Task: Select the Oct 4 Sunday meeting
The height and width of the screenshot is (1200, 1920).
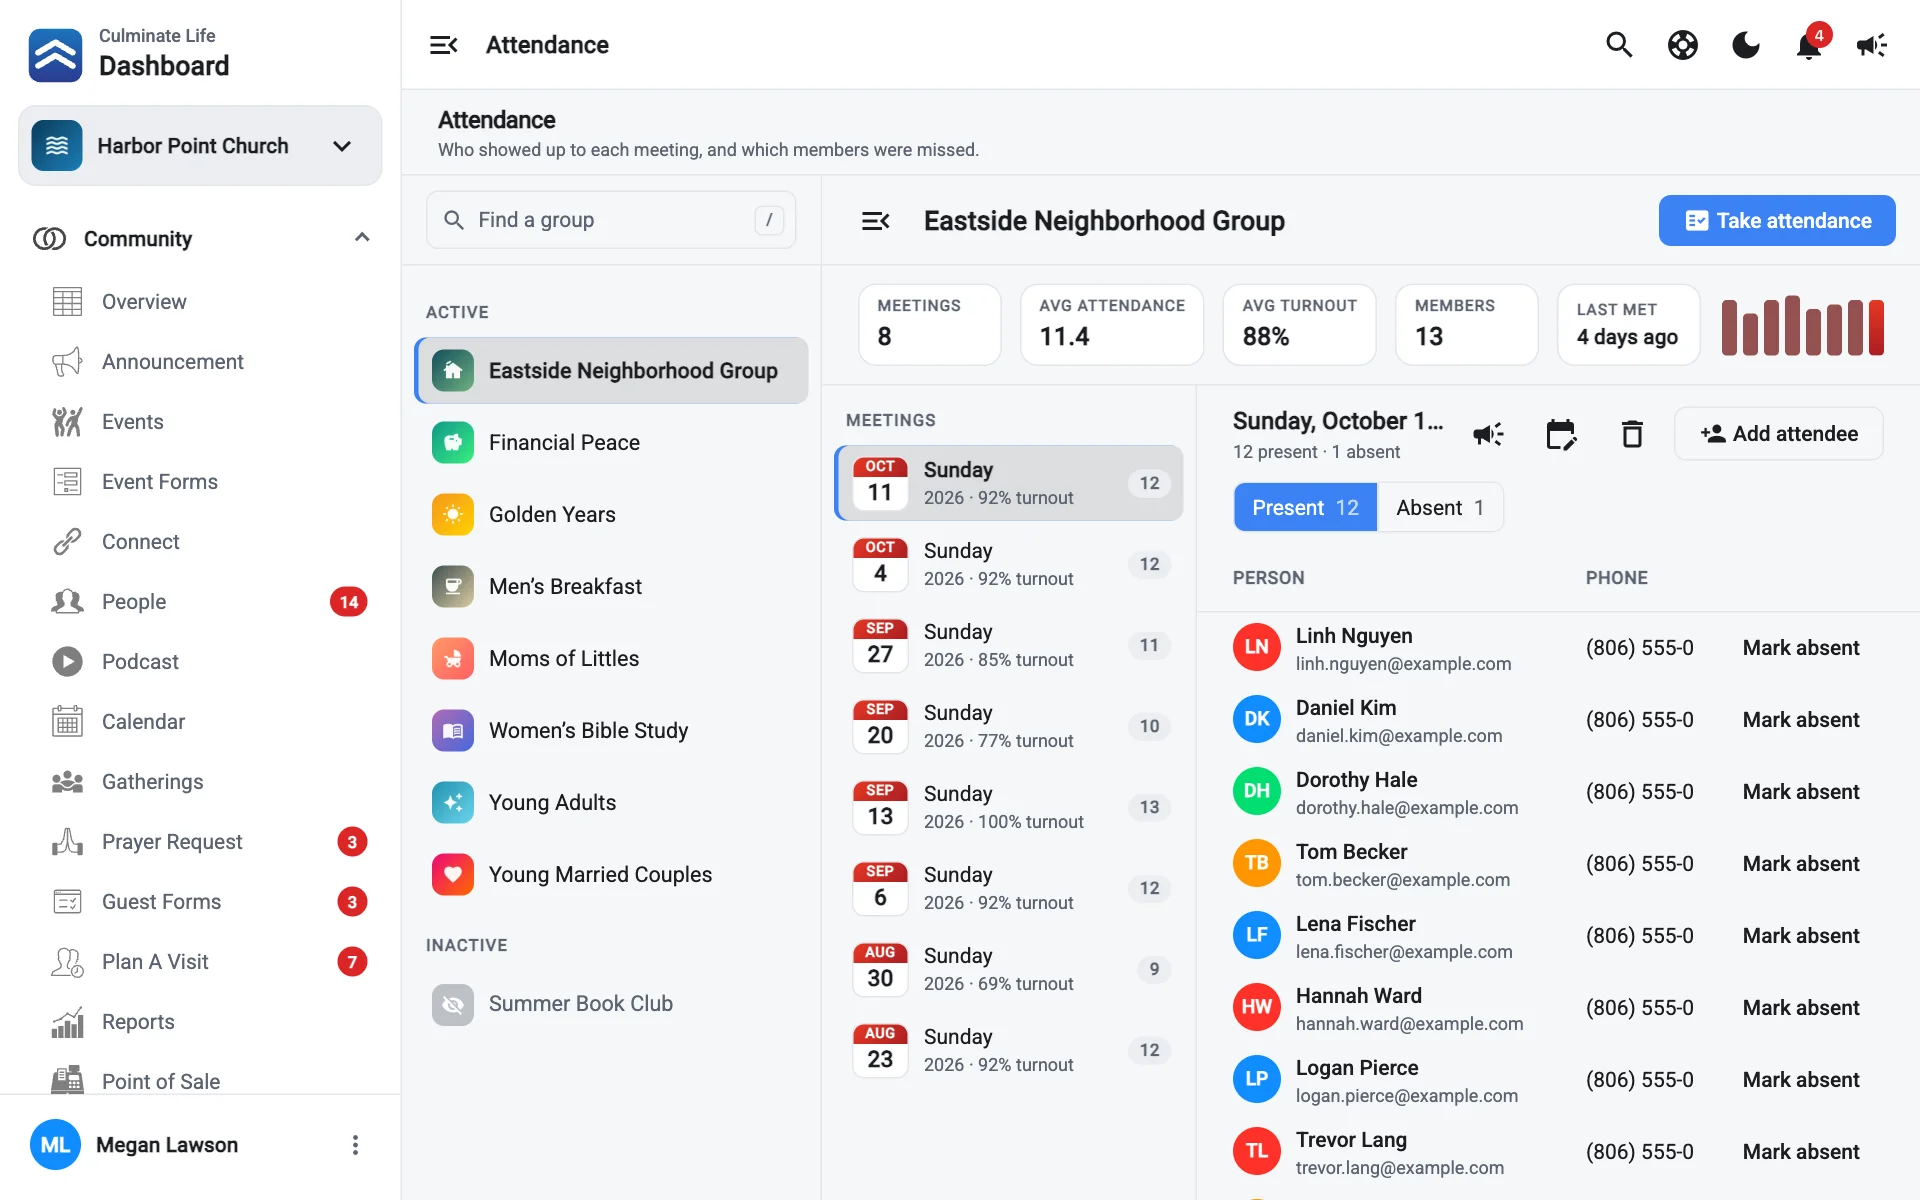Action: pyautogui.click(x=1009, y=564)
